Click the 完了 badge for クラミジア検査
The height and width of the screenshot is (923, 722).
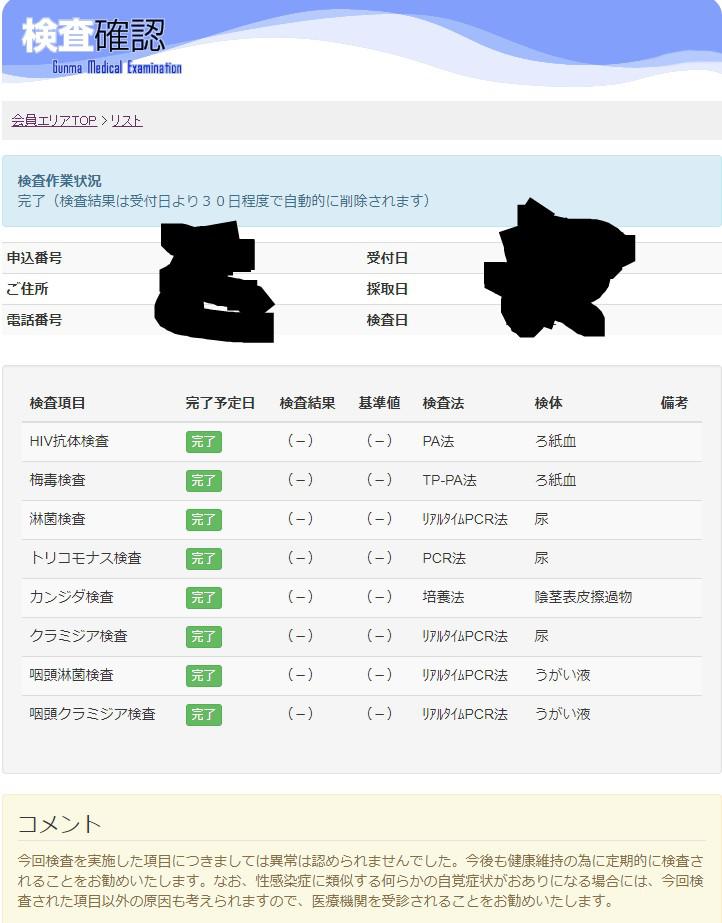[x=204, y=636]
